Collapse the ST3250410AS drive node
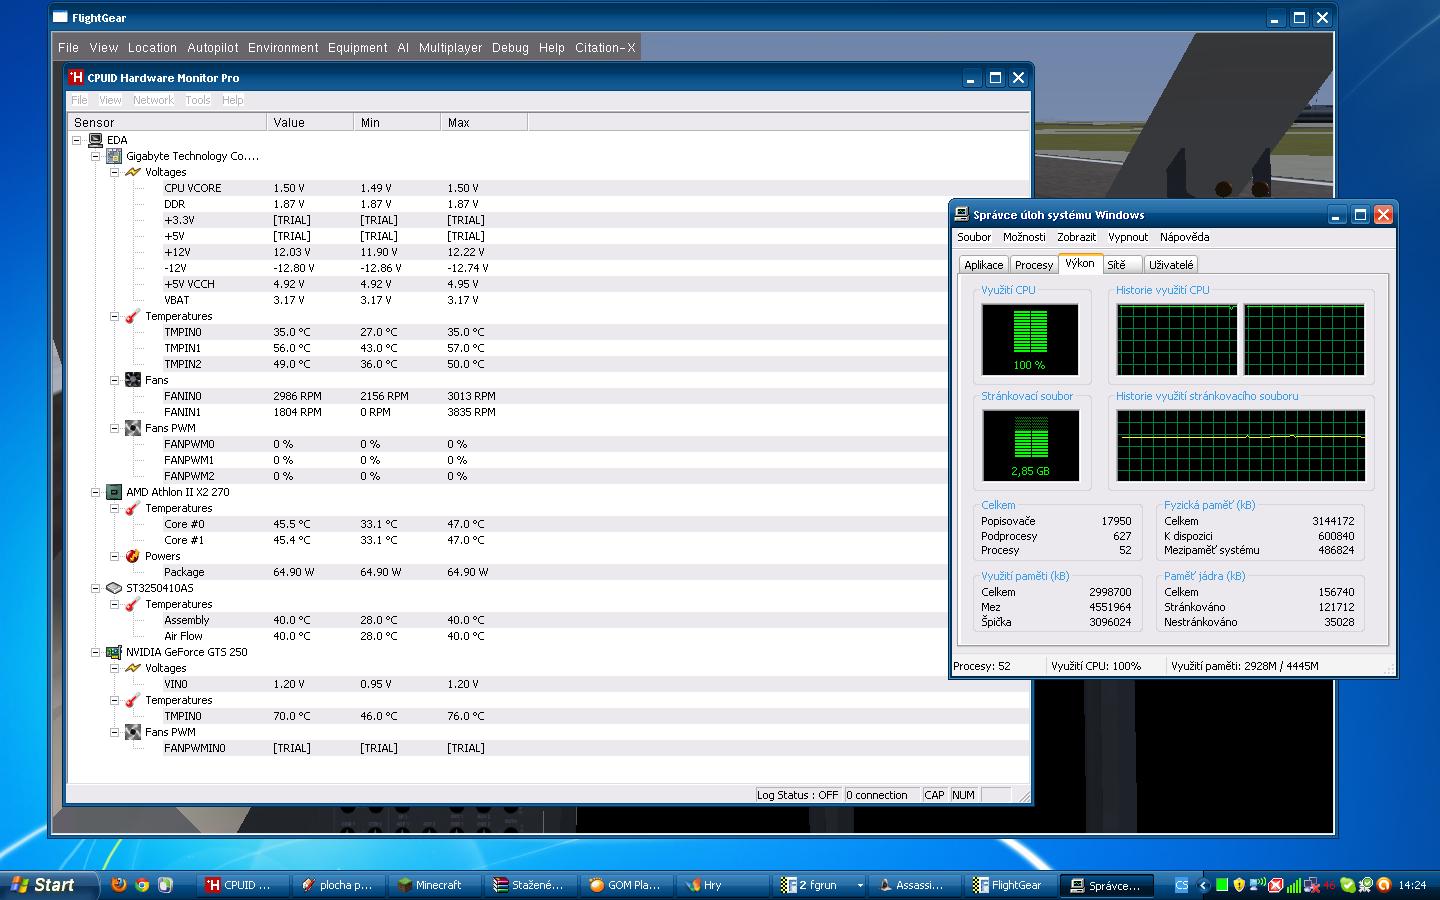The height and width of the screenshot is (900, 1440). point(96,588)
